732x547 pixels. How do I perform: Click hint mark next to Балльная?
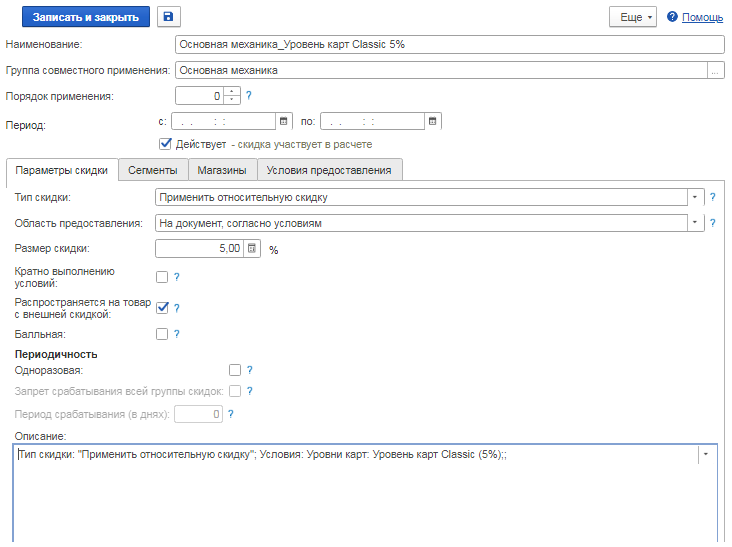click(x=176, y=334)
